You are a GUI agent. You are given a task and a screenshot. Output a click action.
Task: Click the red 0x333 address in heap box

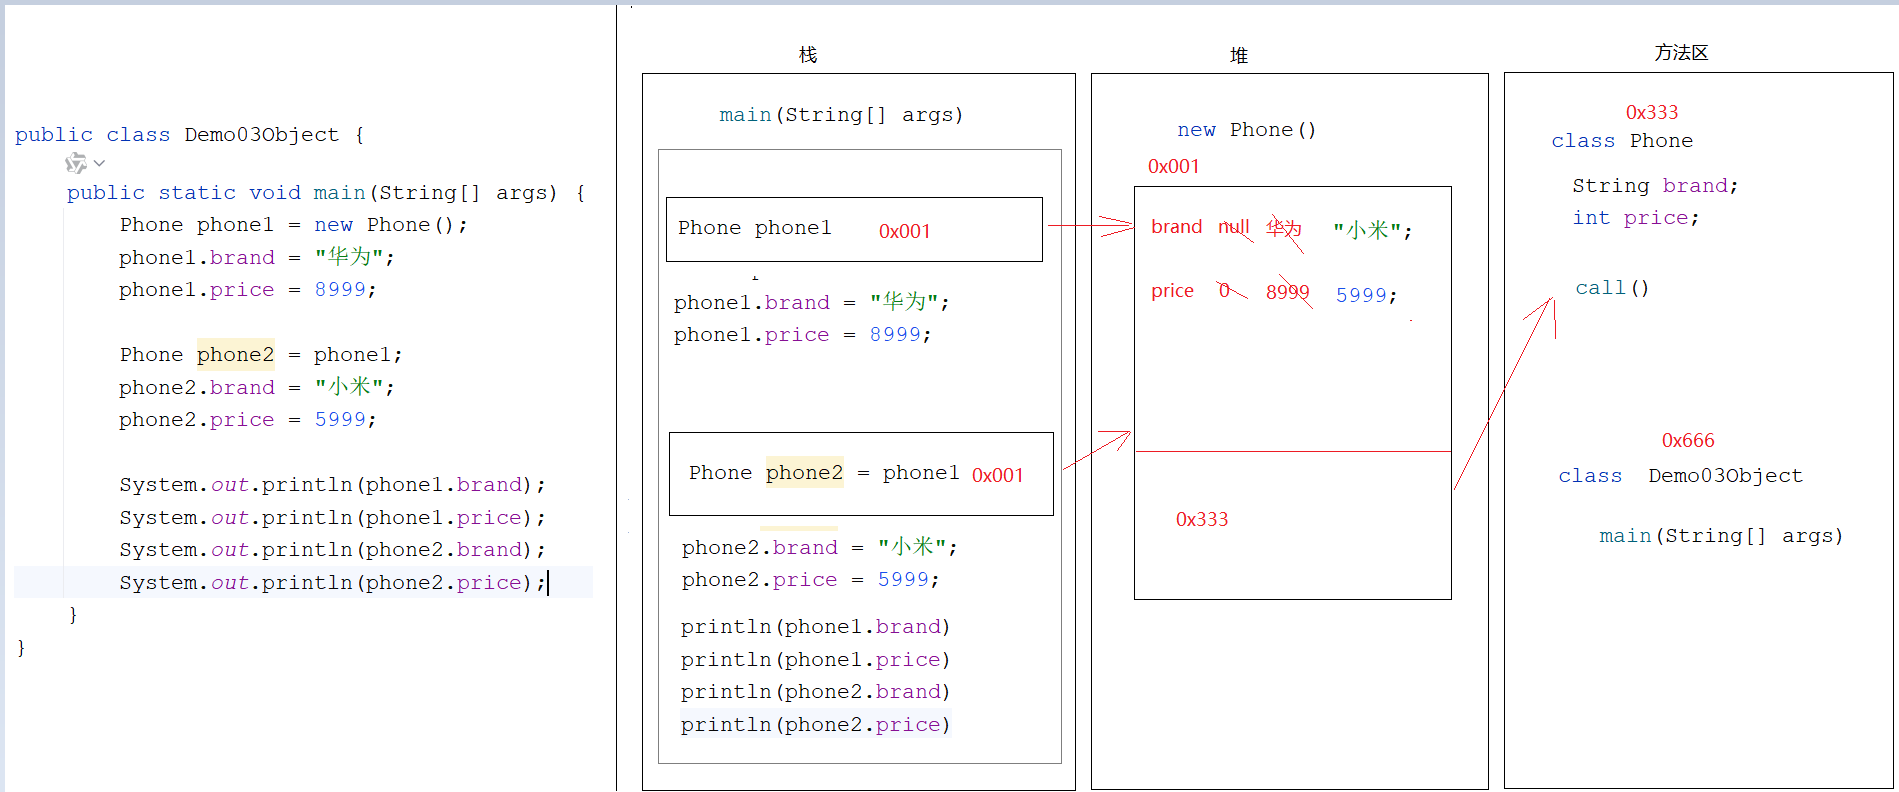[1202, 520]
